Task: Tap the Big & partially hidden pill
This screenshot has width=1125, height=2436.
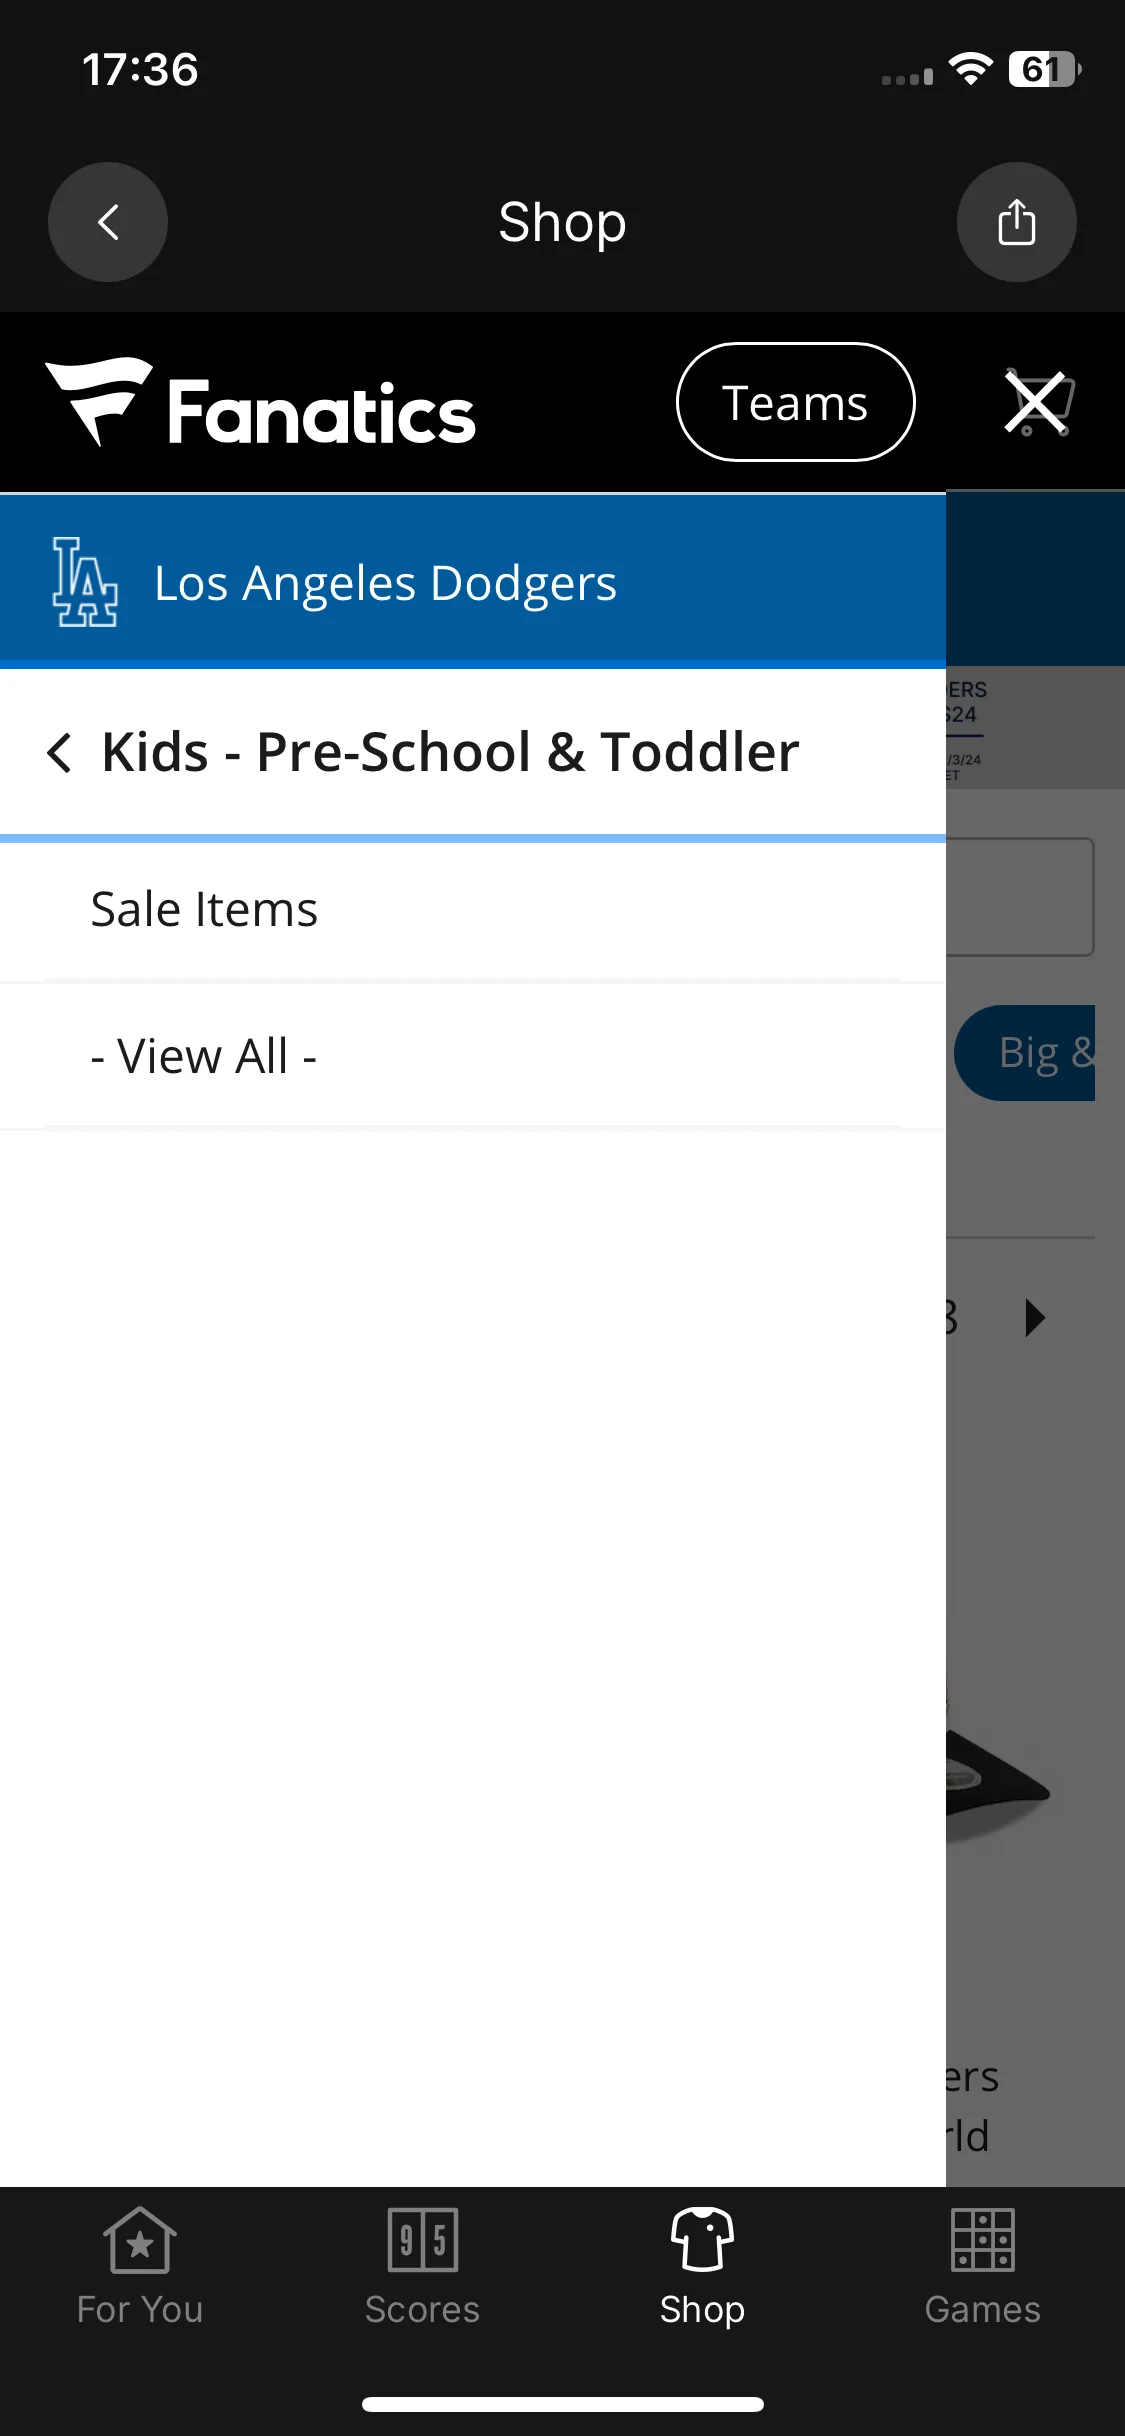Action: 1025,1053
